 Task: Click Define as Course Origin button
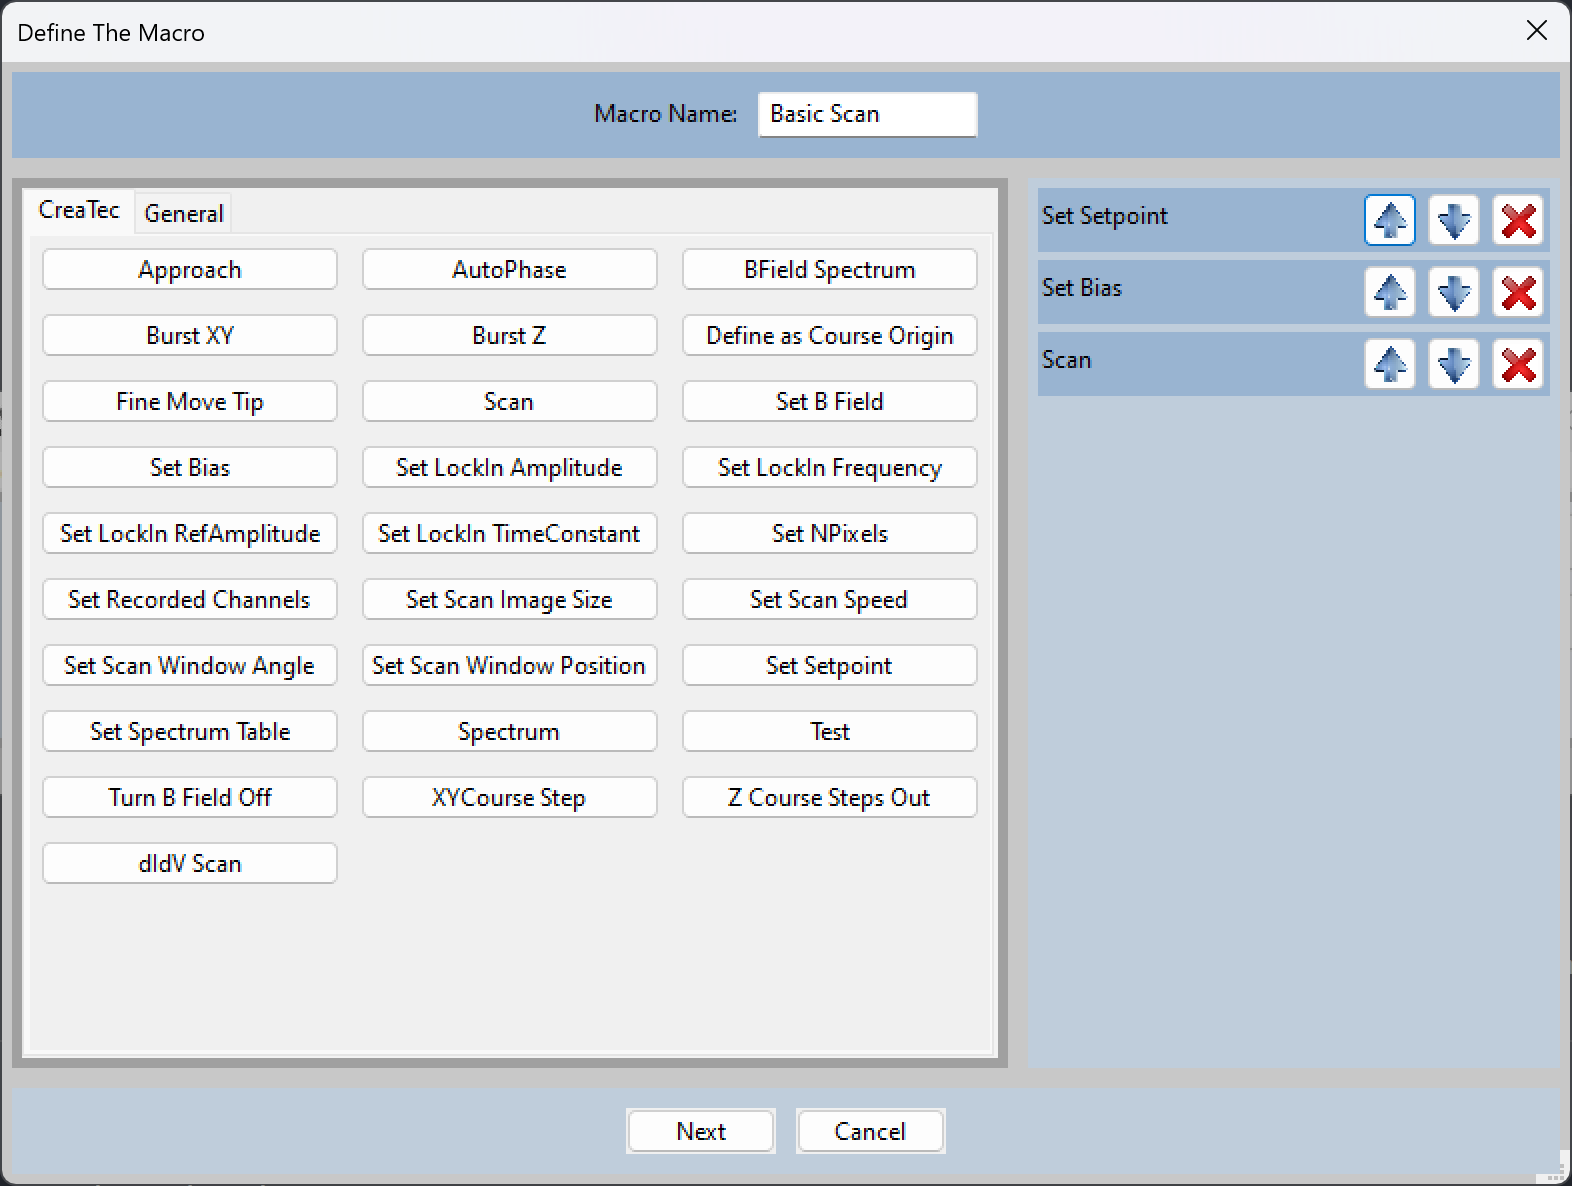click(829, 336)
